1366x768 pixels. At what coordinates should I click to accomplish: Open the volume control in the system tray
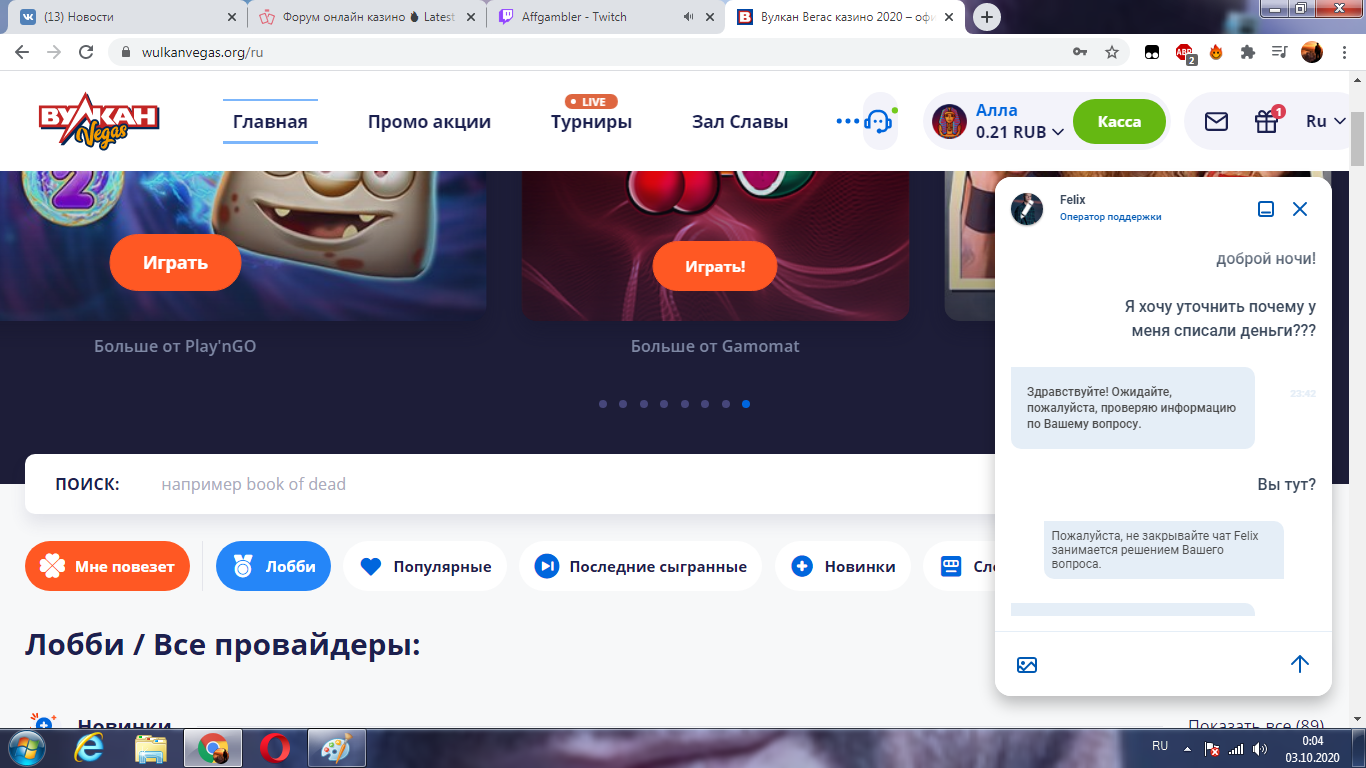point(1259,748)
